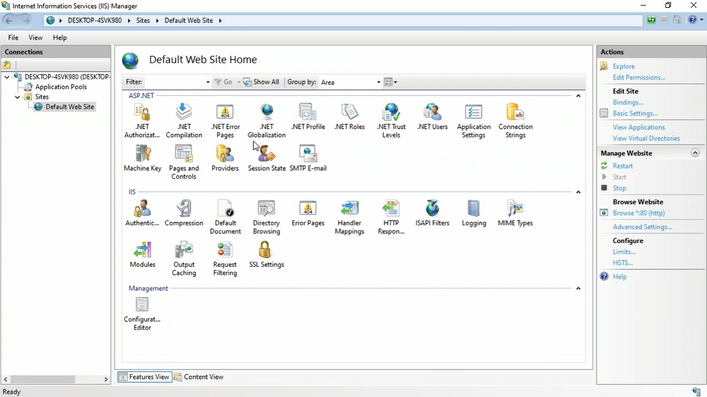707x397 pixels.
Task: Open the Authentication feature
Action: pos(142,213)
